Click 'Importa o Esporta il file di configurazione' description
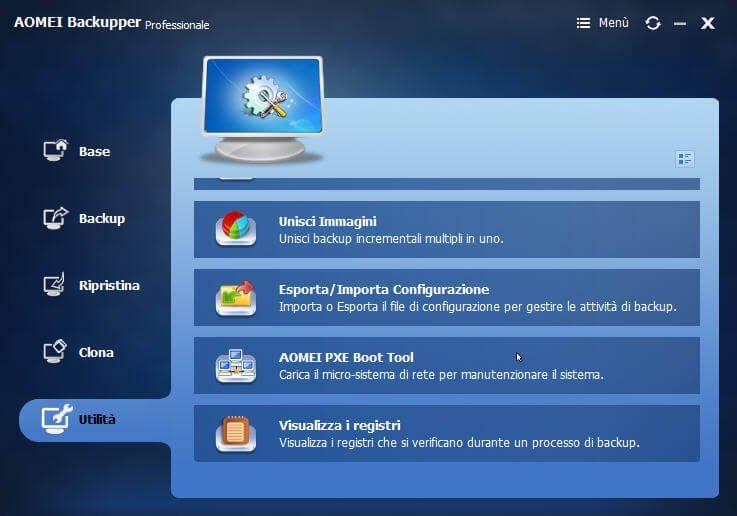 (478, 307)
